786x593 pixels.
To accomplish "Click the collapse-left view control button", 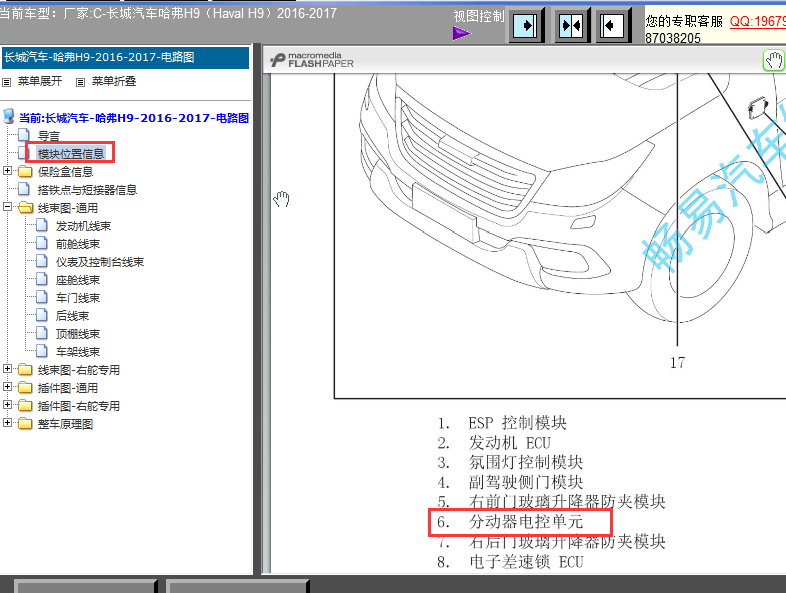I will (613, 25).
